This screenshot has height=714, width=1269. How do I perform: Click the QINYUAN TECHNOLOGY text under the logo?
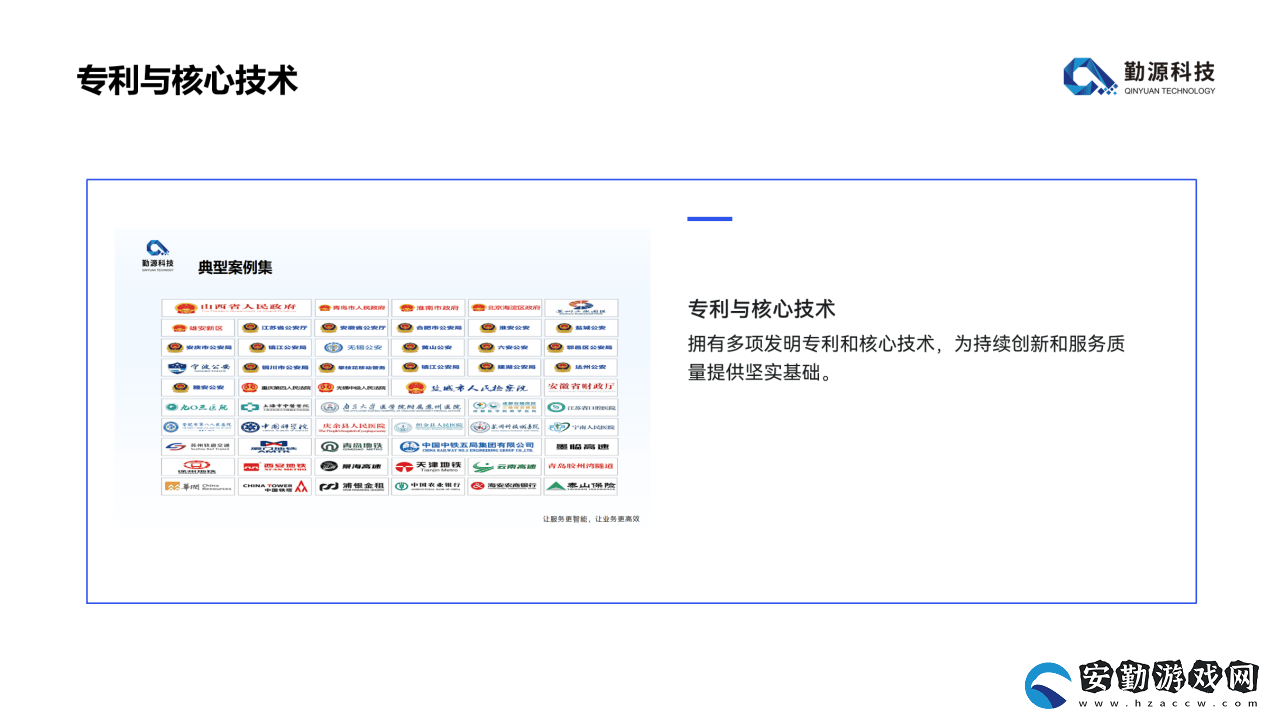click(1170, 91)
